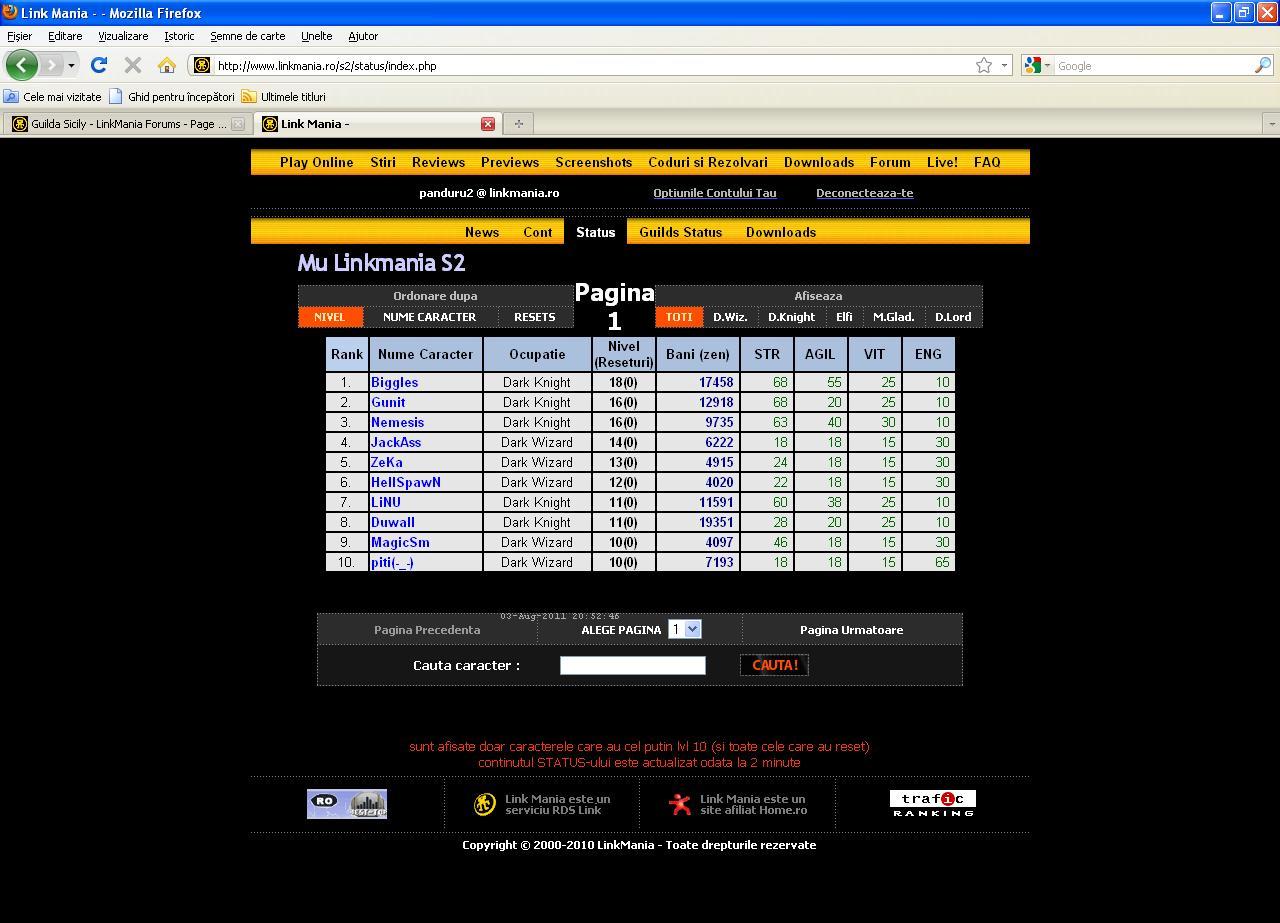This screenshot has height=923, width=1280.
Task: Reload the page with the refresh icon
Action: coord(98,65)
